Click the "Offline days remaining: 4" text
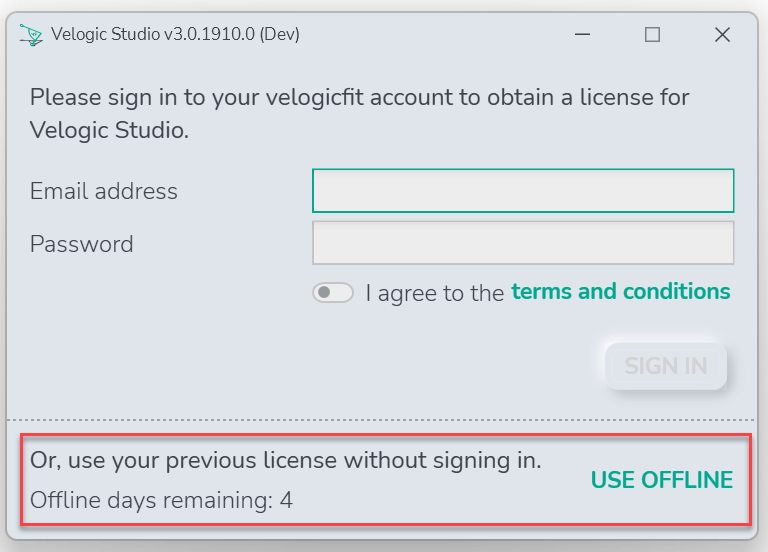The image size is (768, 552). pos(162,500)
